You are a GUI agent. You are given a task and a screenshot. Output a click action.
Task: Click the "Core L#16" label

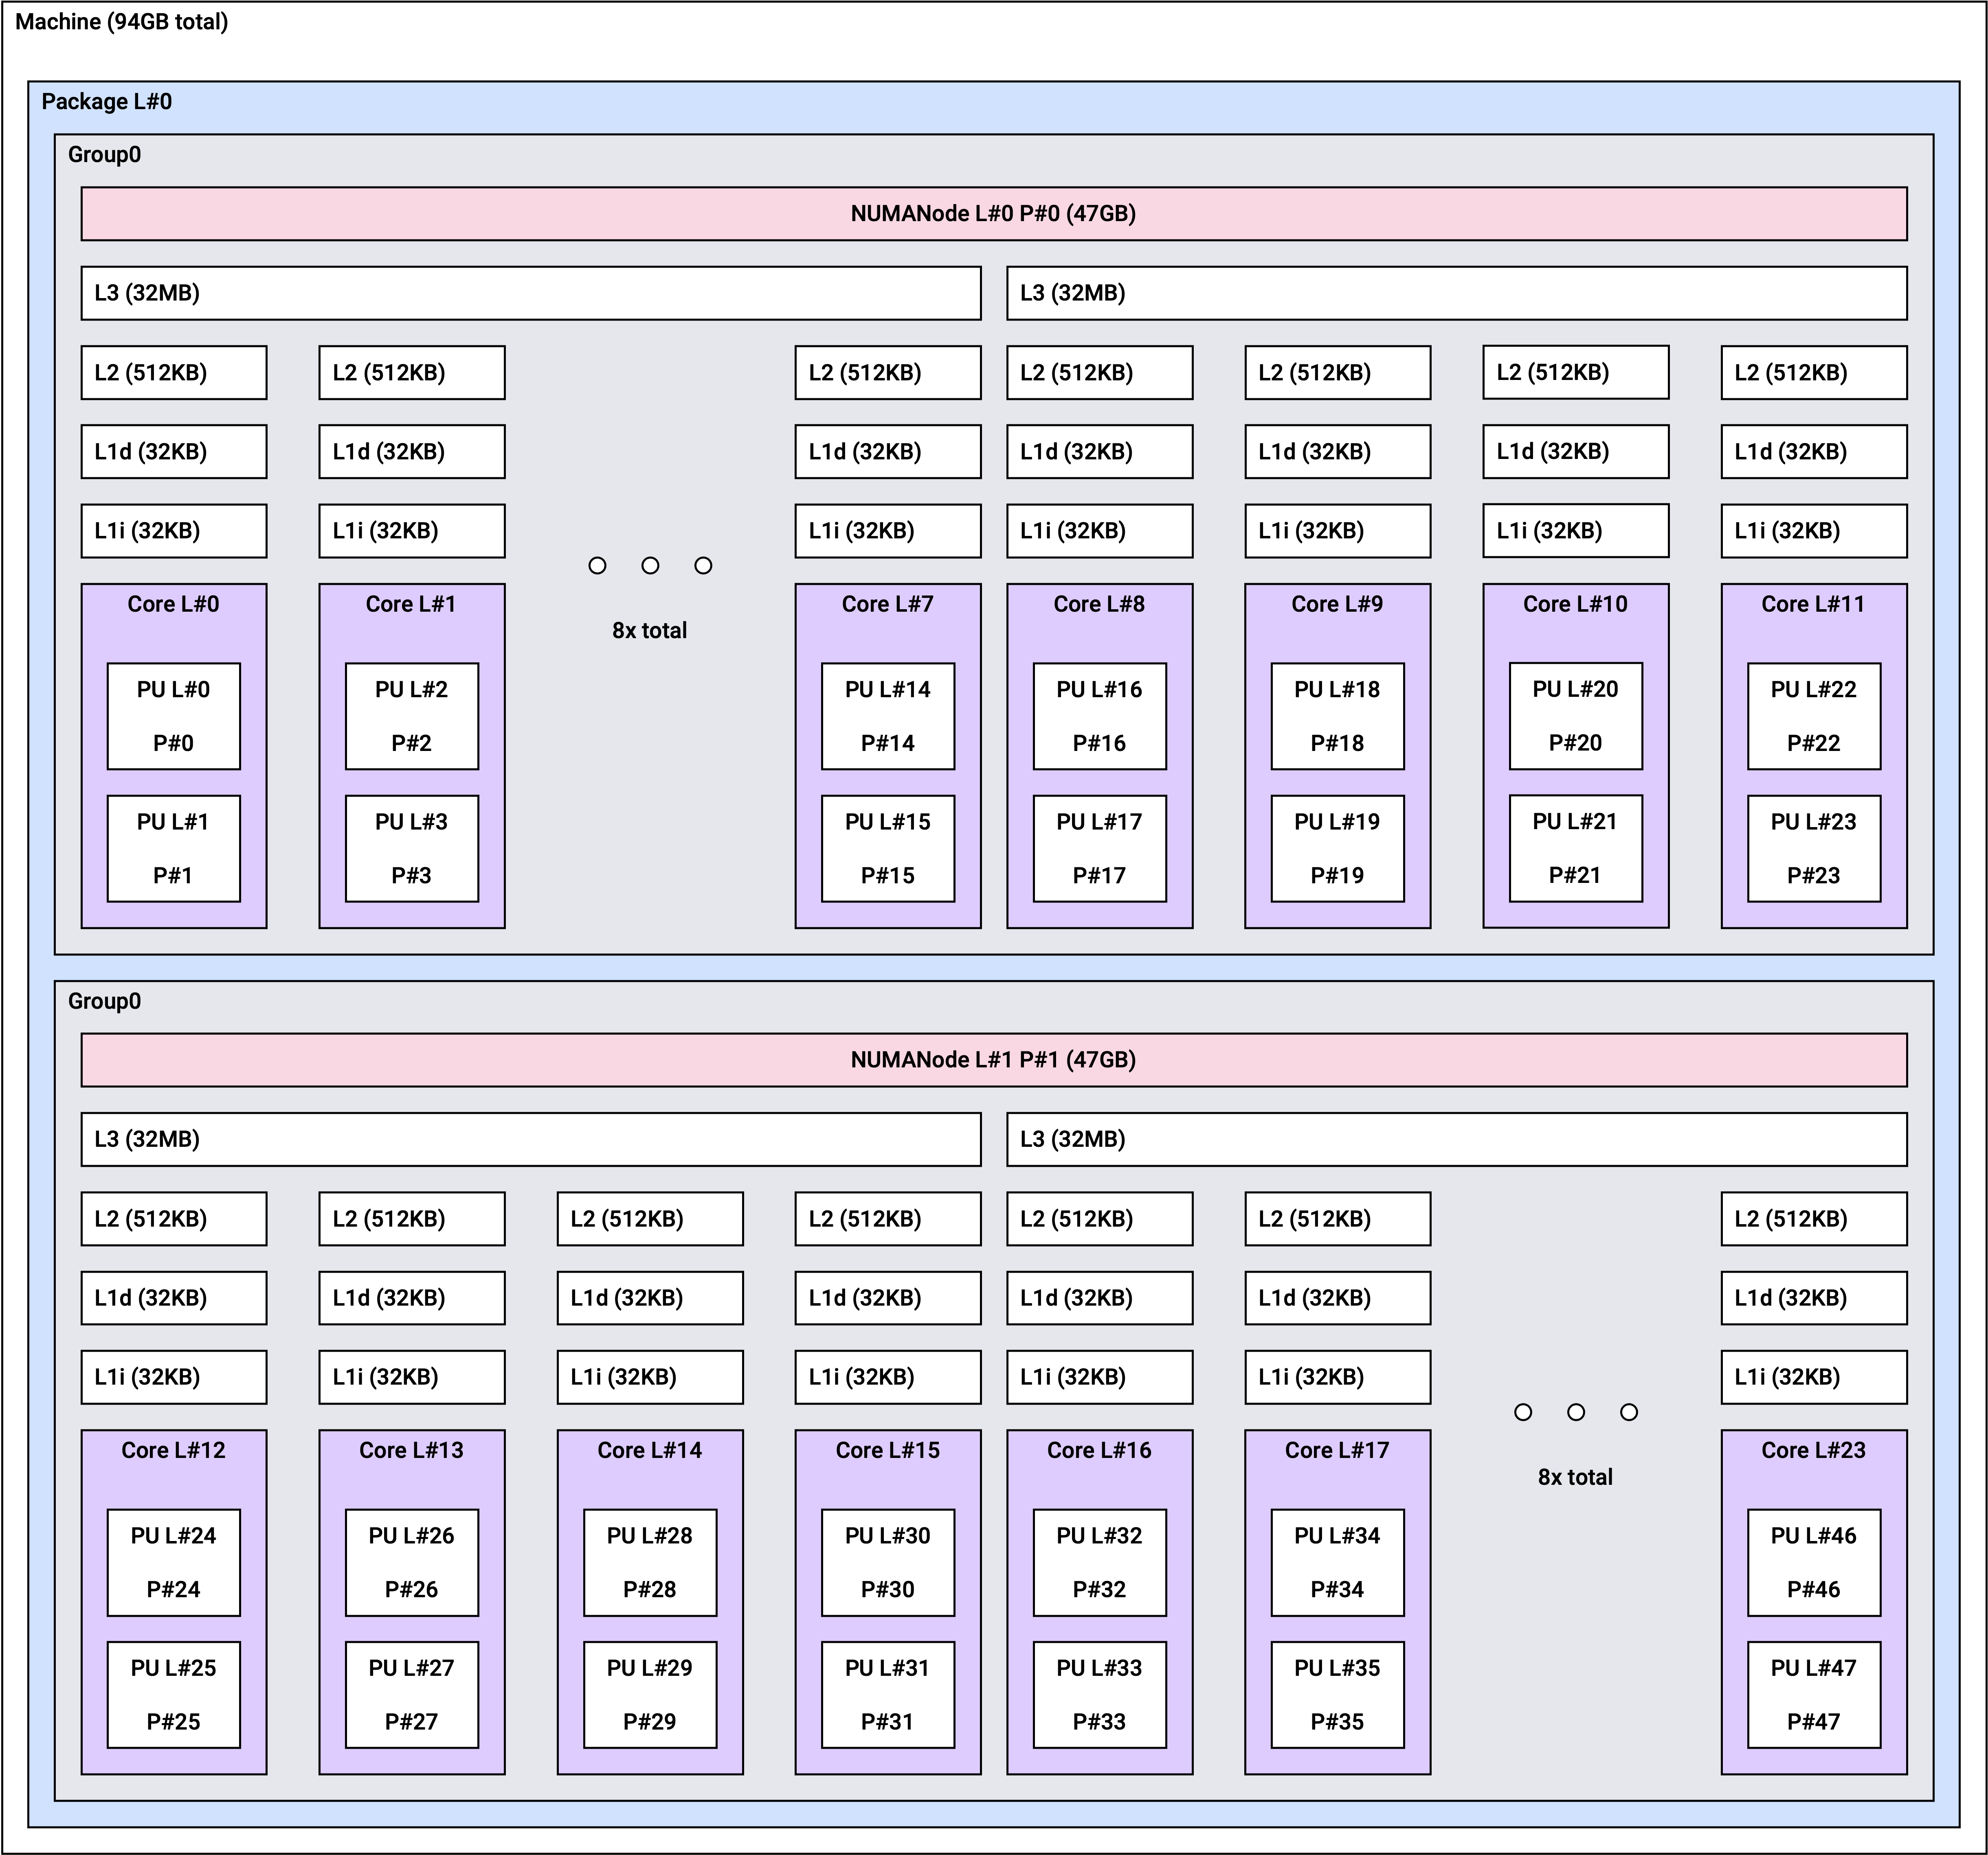pyautogui.click(x=1099, y=1450)
